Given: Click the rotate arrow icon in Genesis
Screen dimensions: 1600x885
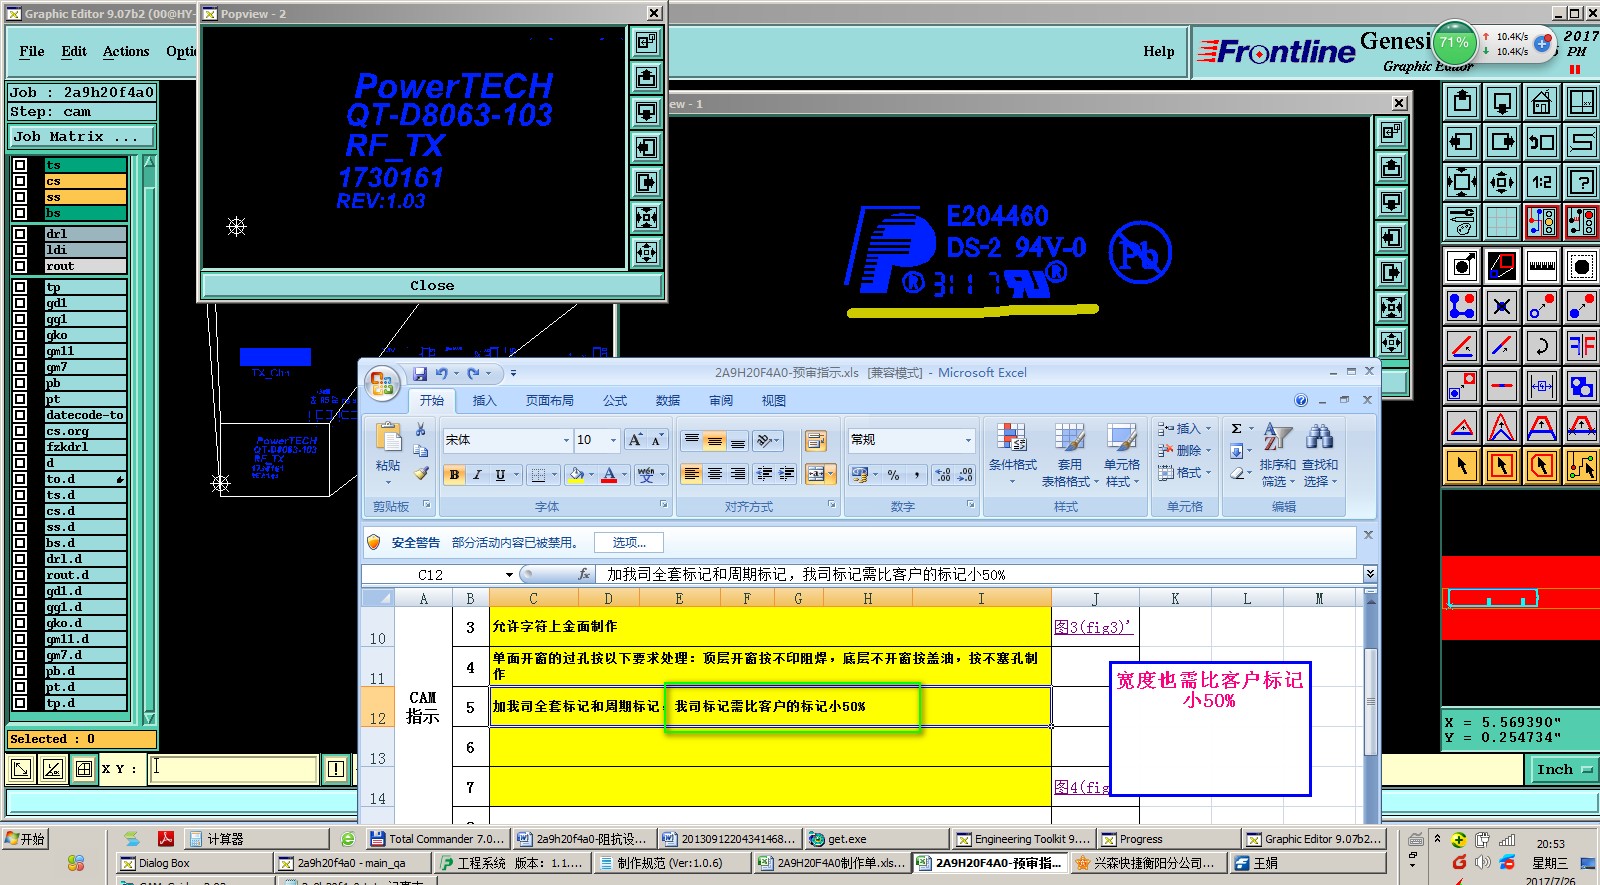Looking at the screenshot, I should [1542, 346].
